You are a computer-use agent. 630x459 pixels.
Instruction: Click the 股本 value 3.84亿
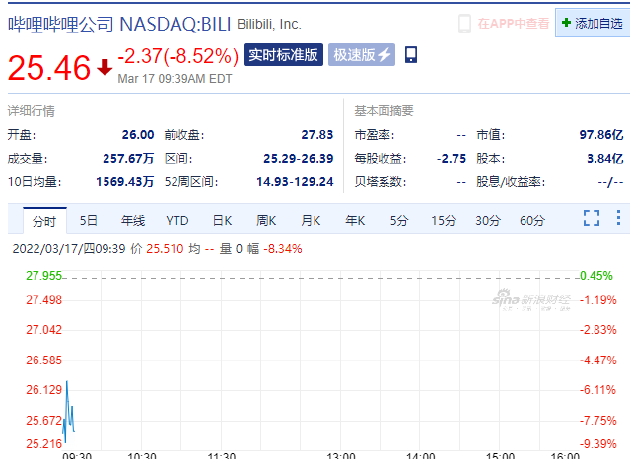(x=605, y=158)
